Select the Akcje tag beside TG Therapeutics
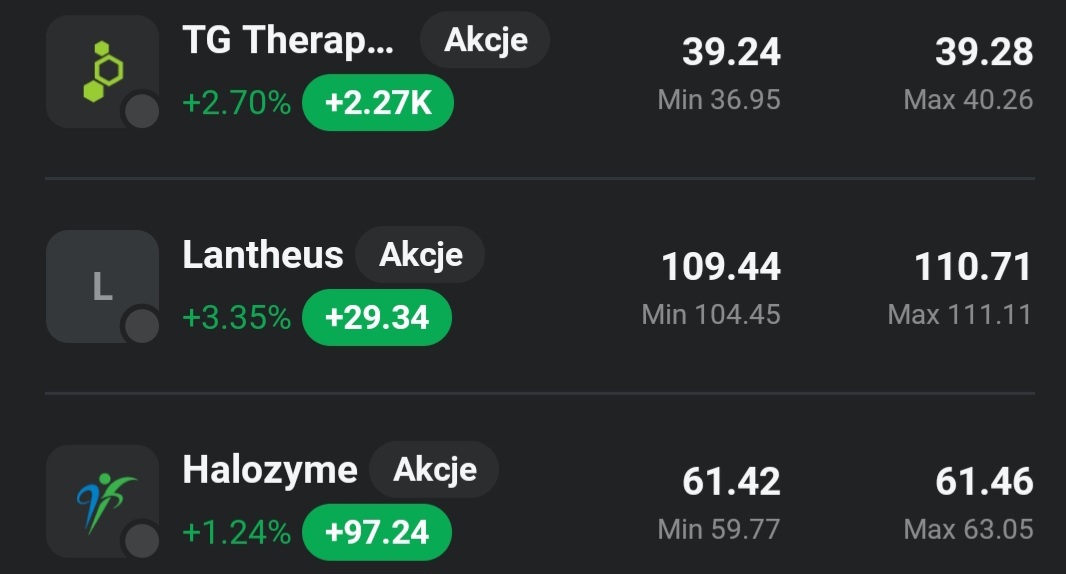The image size is (1066, 574). pyautogui.click(x=485, y=41)
